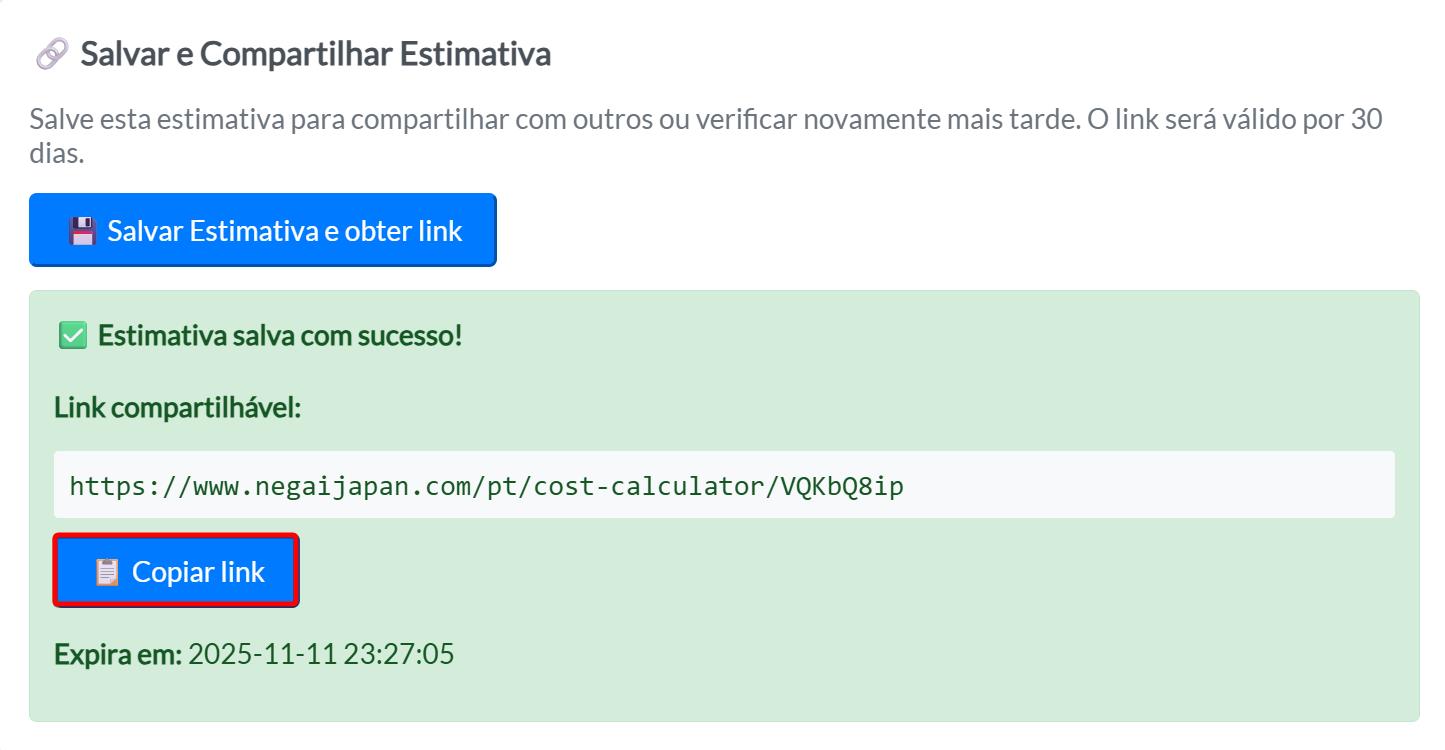
Task: Click the Link compartilhável label
Action: [177, 408]
